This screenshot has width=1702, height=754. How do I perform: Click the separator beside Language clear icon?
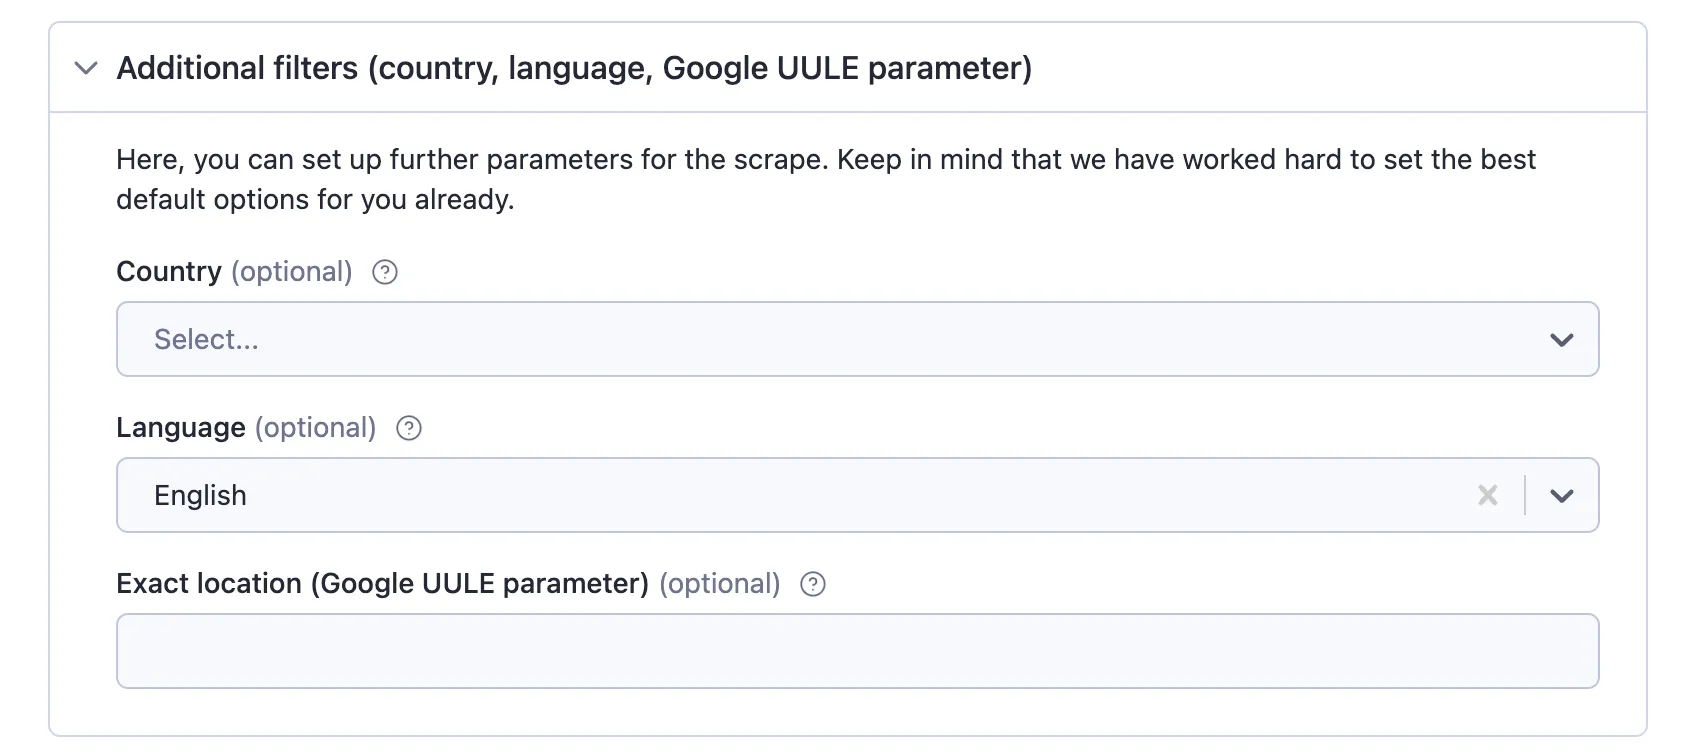click(x=1525, y=495)
